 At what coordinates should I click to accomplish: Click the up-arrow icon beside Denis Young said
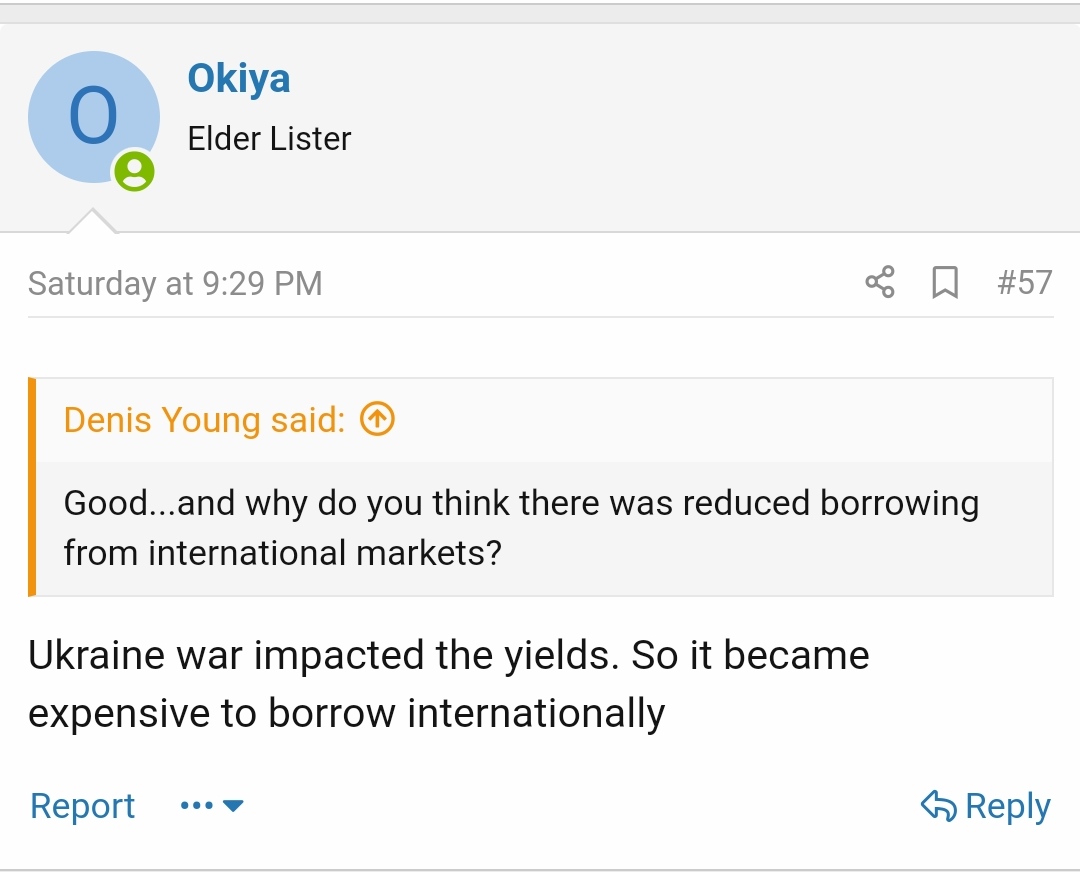coord(377,420)
